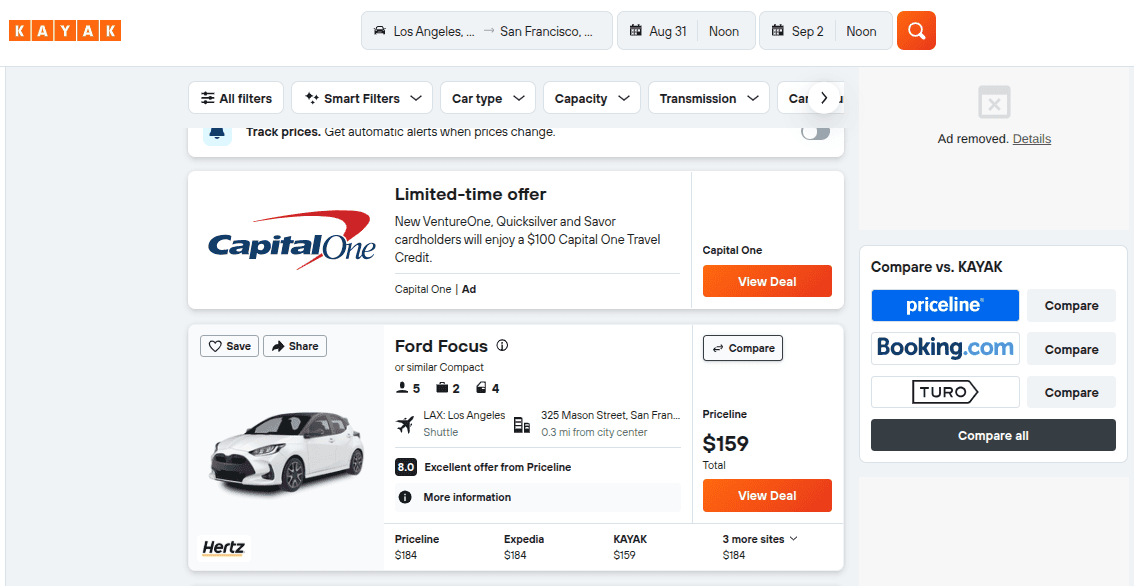The width and height of the screenshot is (1134, 586).
Task: Click the building icon beside Mason Street address
Action: pos(521,423)
